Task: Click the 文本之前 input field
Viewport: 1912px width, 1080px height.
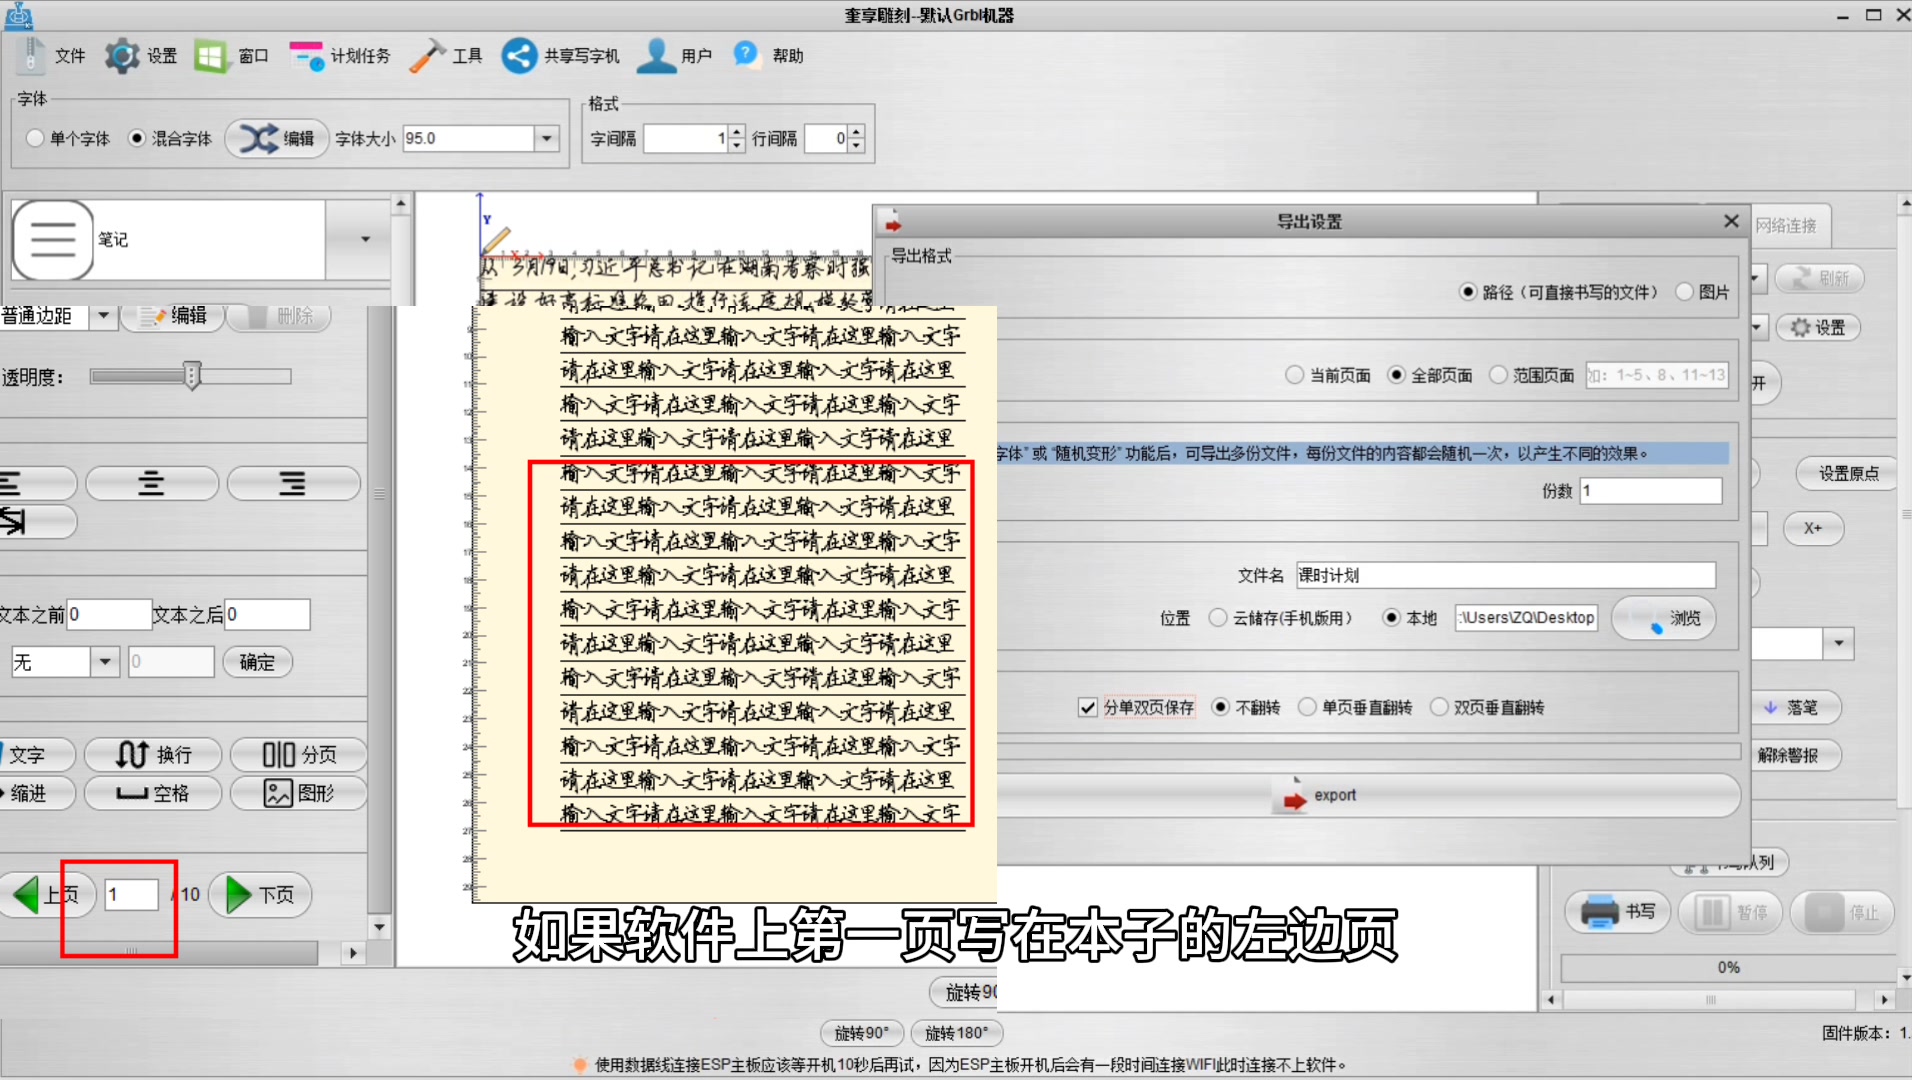Action: pyautogui.click(x=108, y=614)
